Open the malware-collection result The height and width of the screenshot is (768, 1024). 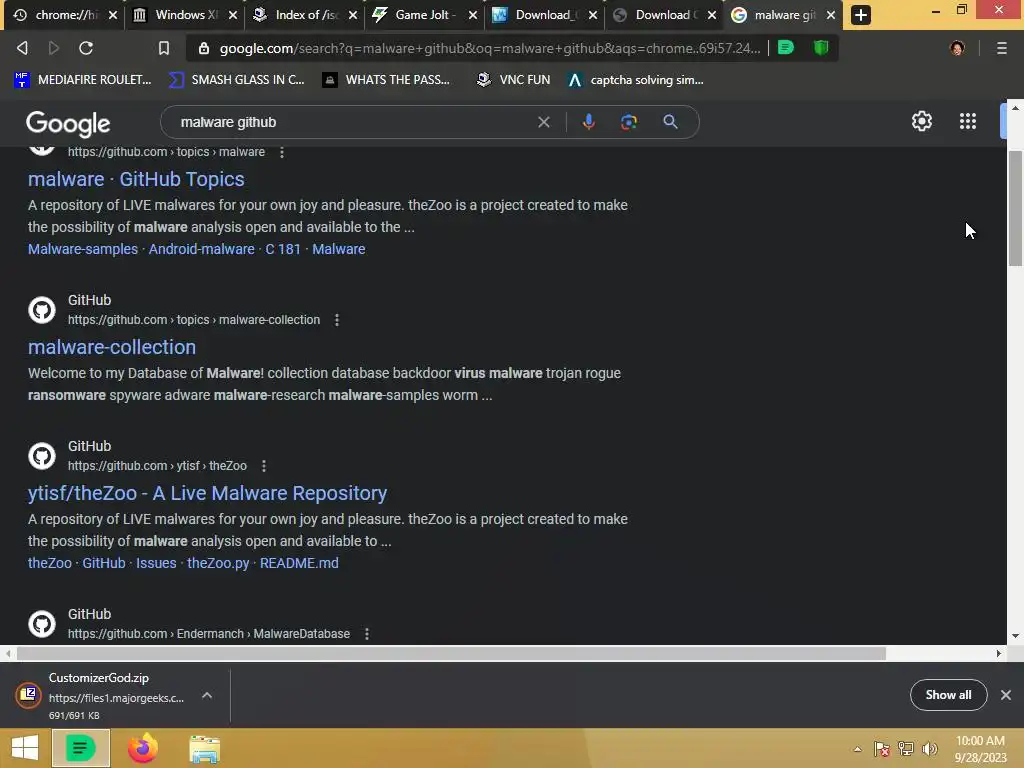click(x=112, y=347)
